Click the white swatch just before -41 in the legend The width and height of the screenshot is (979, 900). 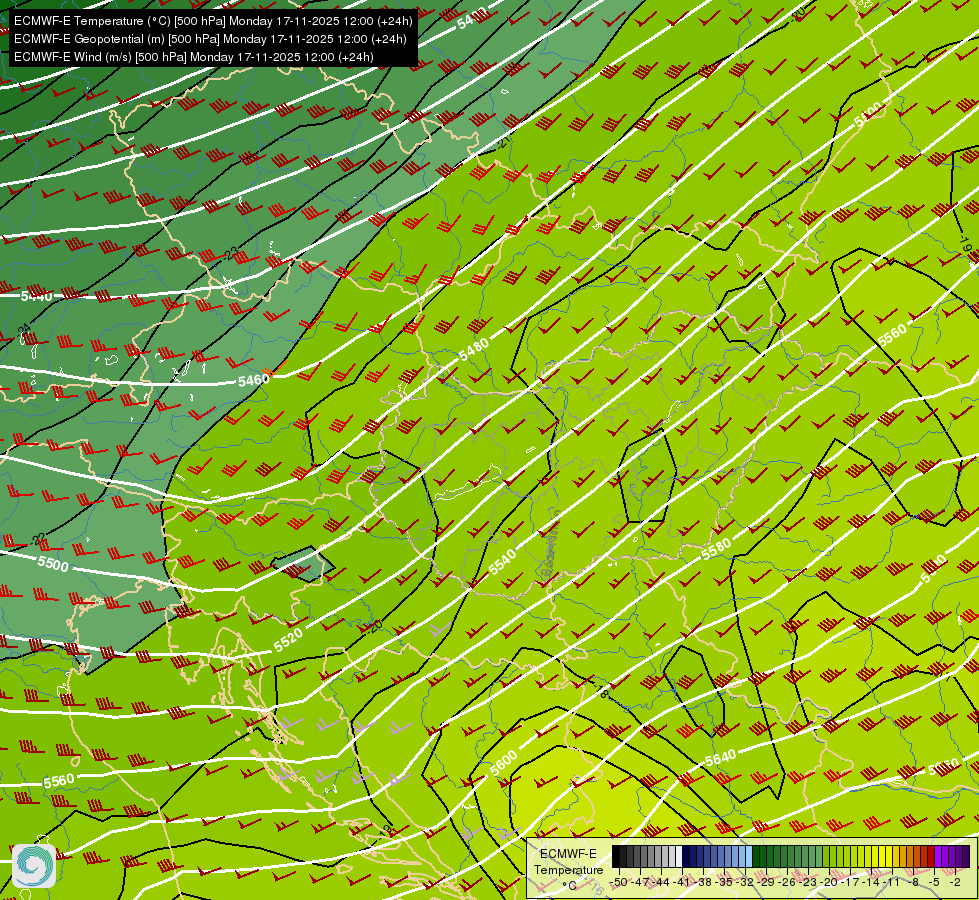click(679, 856)
